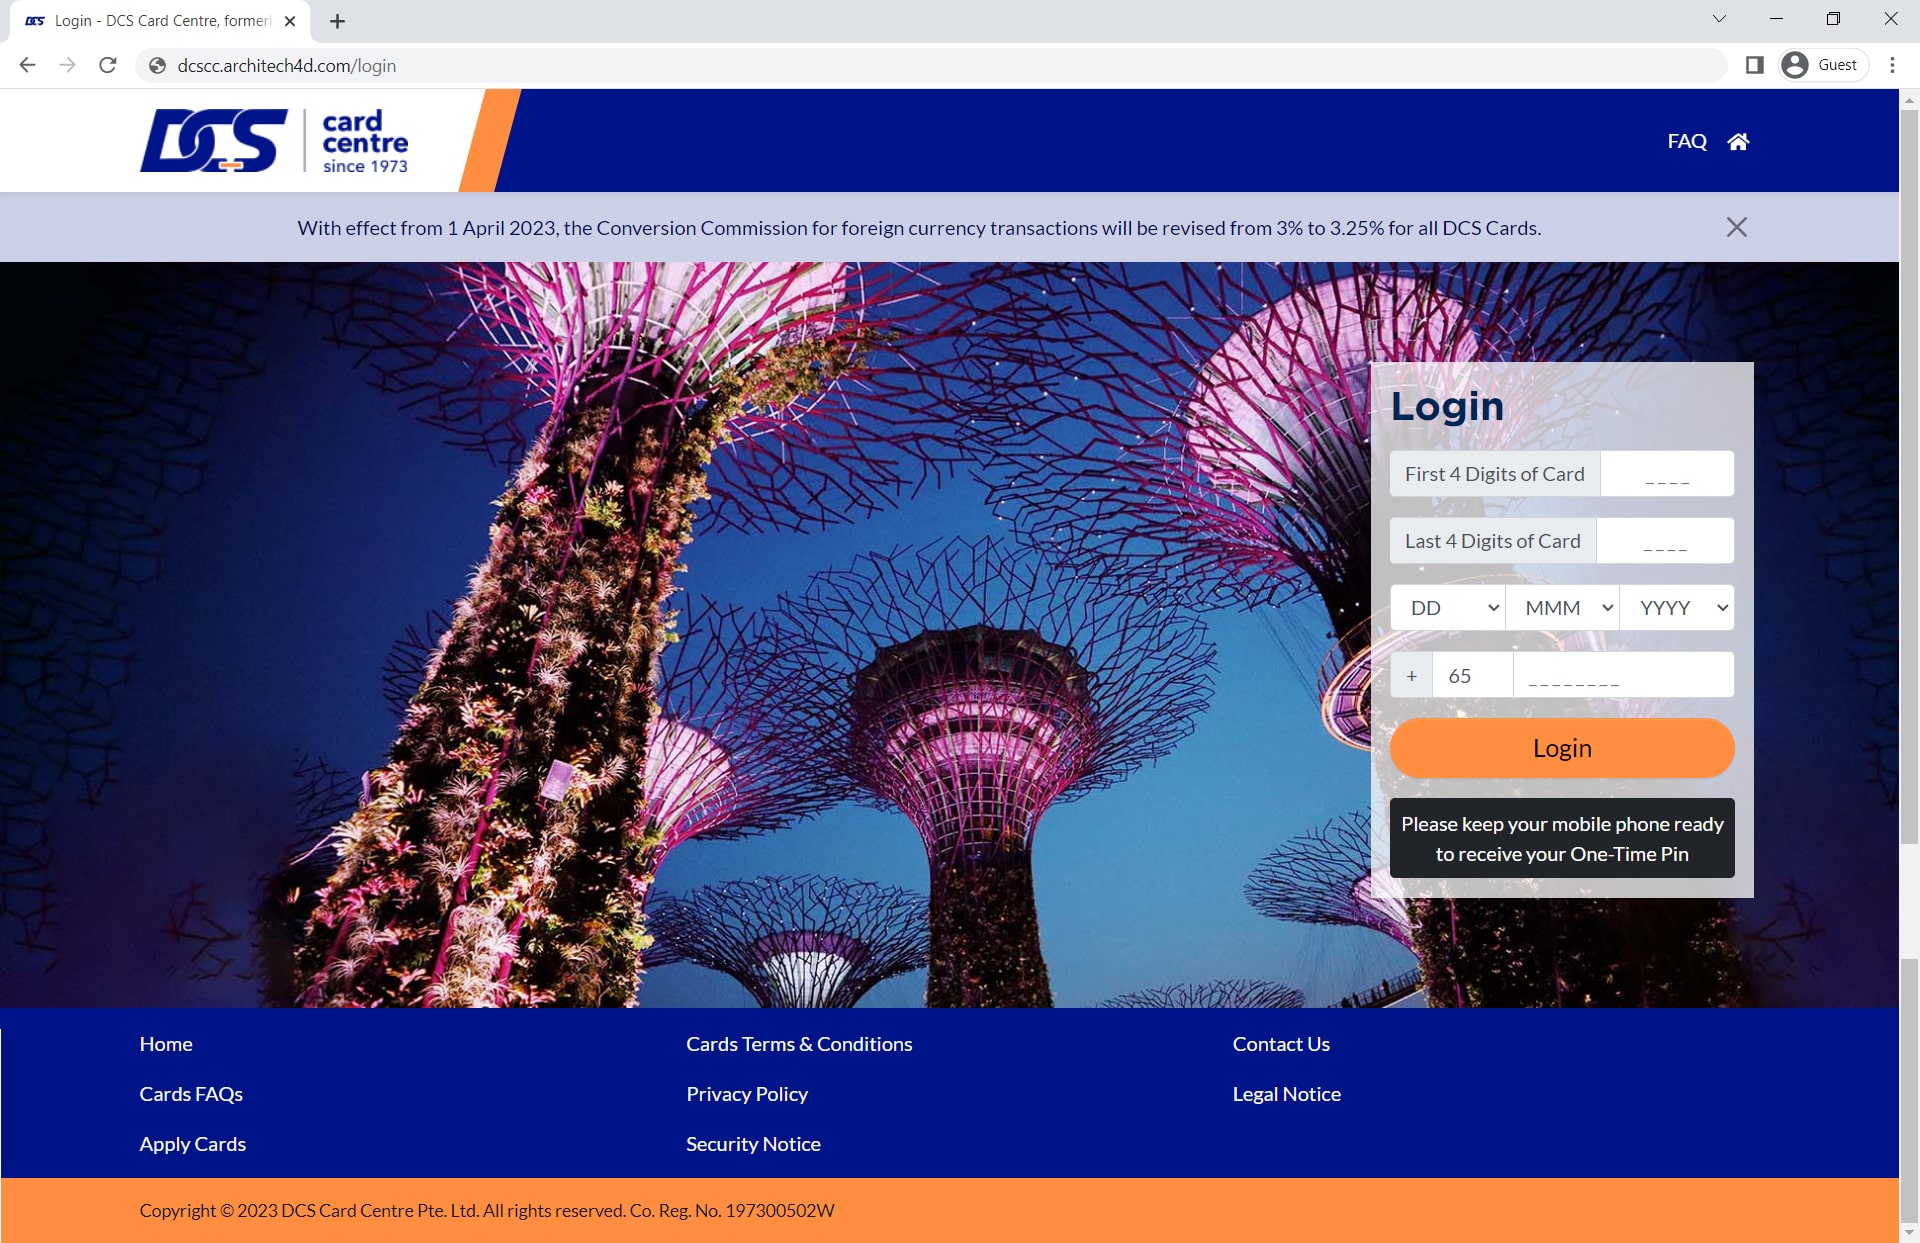Click the browser forward navigation arrow
Image resolution: width=1920 pixels, height=1243 pixels.
point(66,66)
